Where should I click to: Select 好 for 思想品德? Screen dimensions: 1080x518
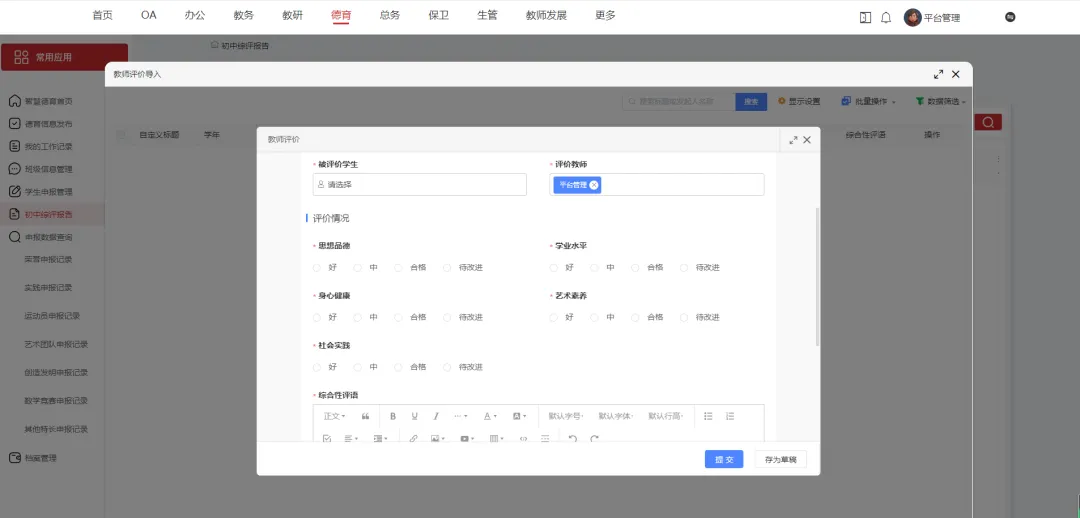click(x=317, y=268)
